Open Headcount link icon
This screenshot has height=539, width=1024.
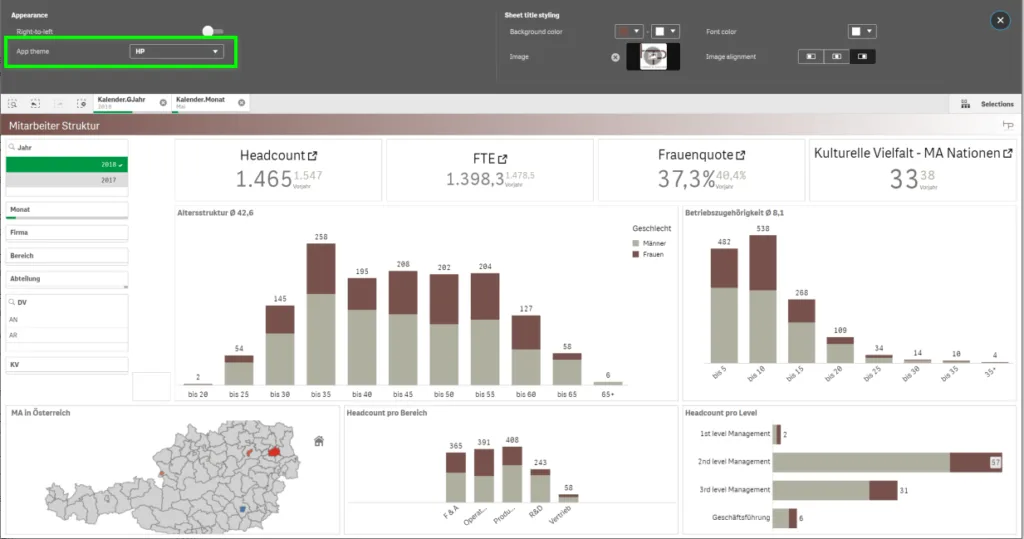tap(313, 155)
